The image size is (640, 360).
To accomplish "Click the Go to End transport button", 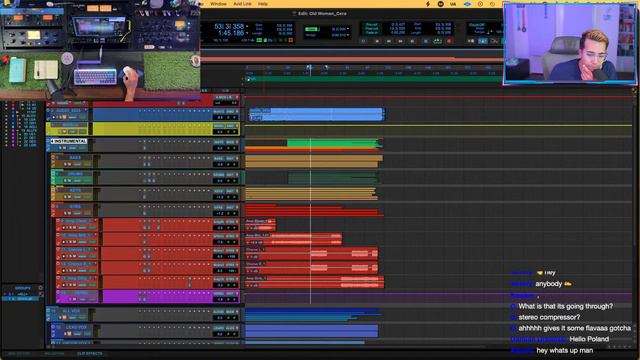I will pos(412,41).
